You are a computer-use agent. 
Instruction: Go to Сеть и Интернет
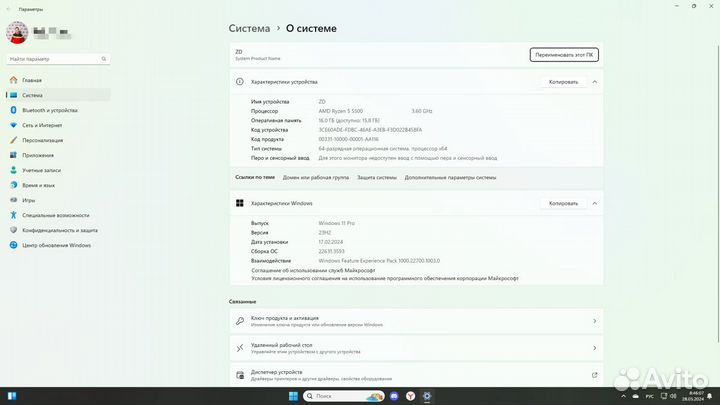[x=58, y=125]
